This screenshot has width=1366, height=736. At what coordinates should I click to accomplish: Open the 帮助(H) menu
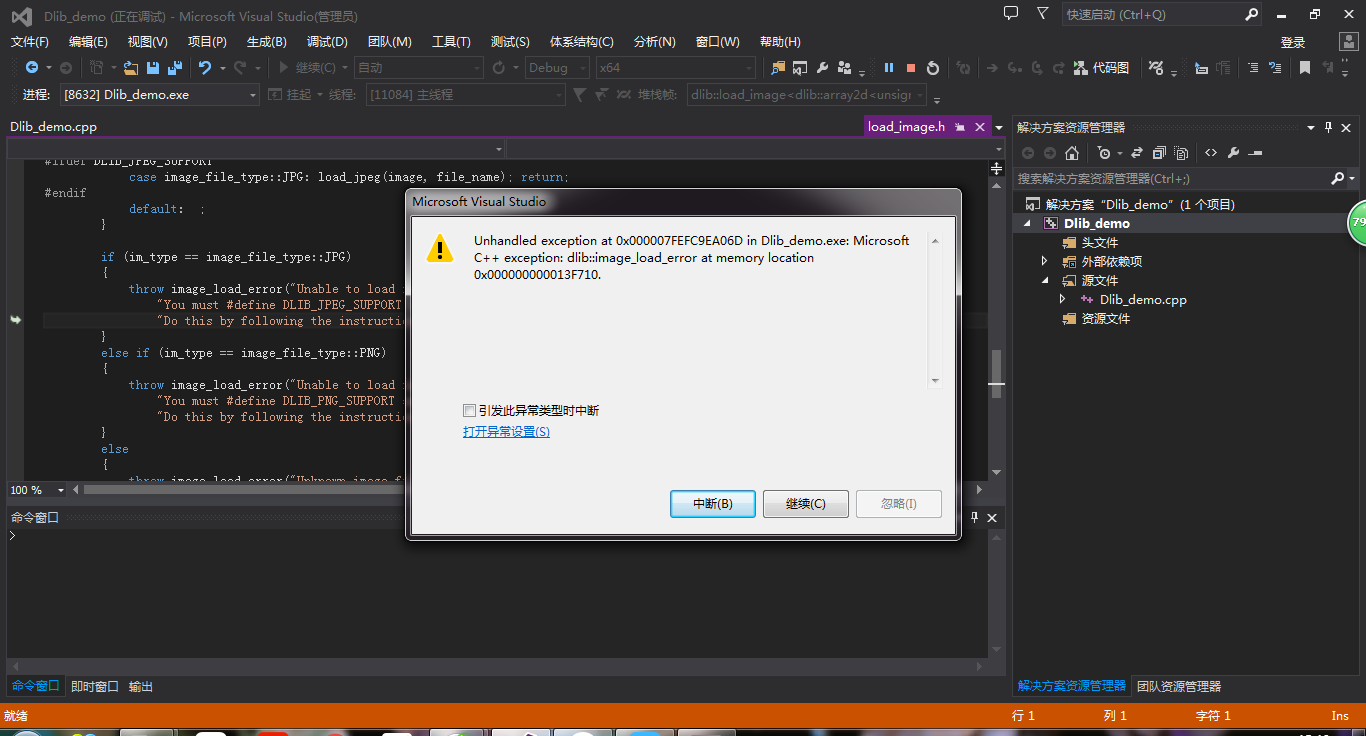coord(780,41)
